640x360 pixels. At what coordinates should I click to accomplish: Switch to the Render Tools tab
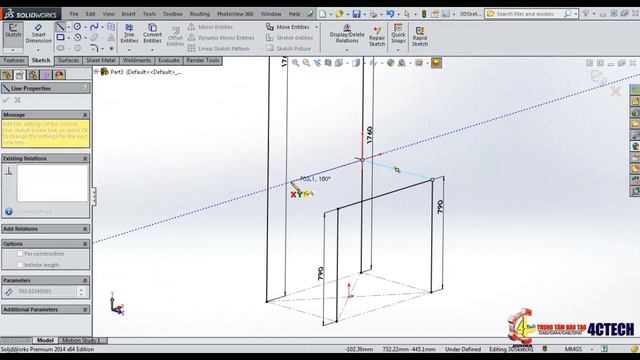pos(203,60)
